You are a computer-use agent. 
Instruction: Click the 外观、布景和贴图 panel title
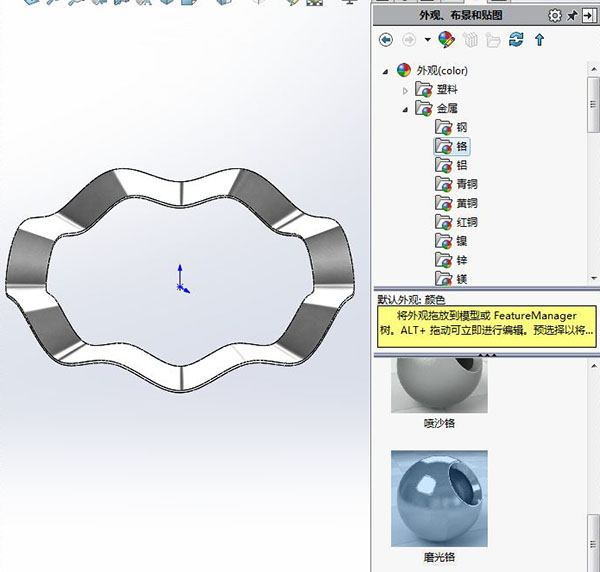pos(461,16)
